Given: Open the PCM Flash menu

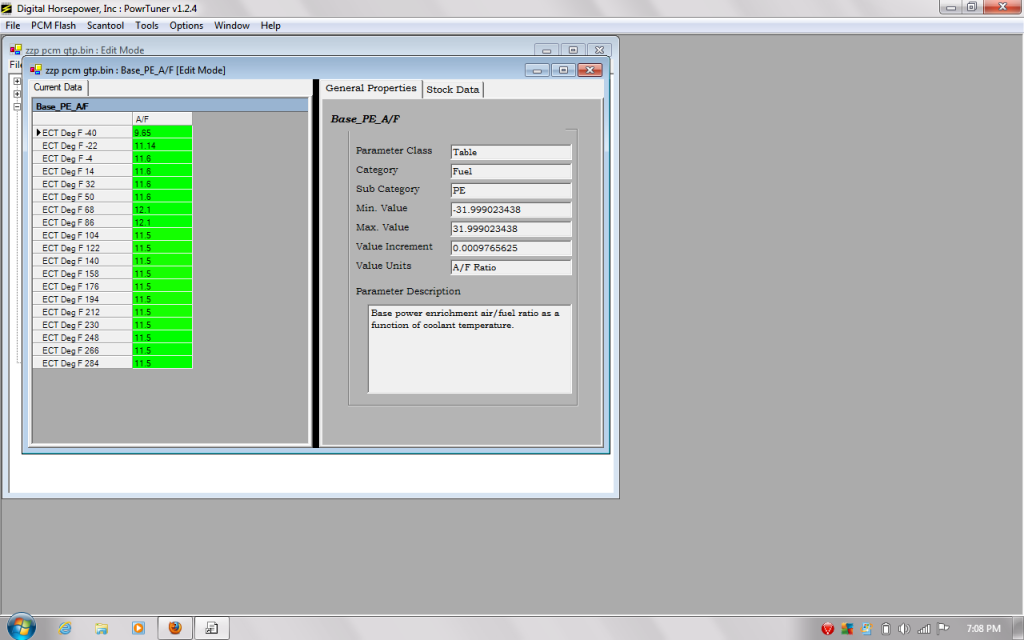Looking at the screenshot, I should tap(54, 25).
